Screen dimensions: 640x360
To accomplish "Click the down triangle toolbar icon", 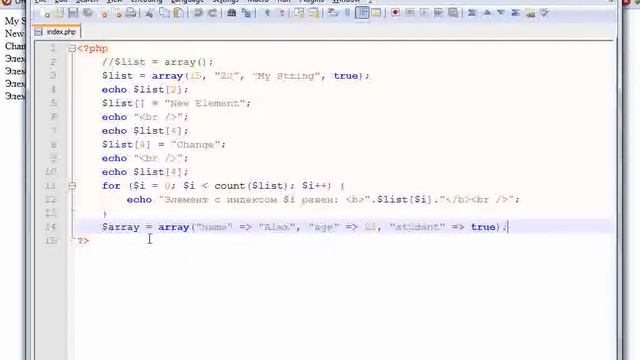I will (501, 13).
